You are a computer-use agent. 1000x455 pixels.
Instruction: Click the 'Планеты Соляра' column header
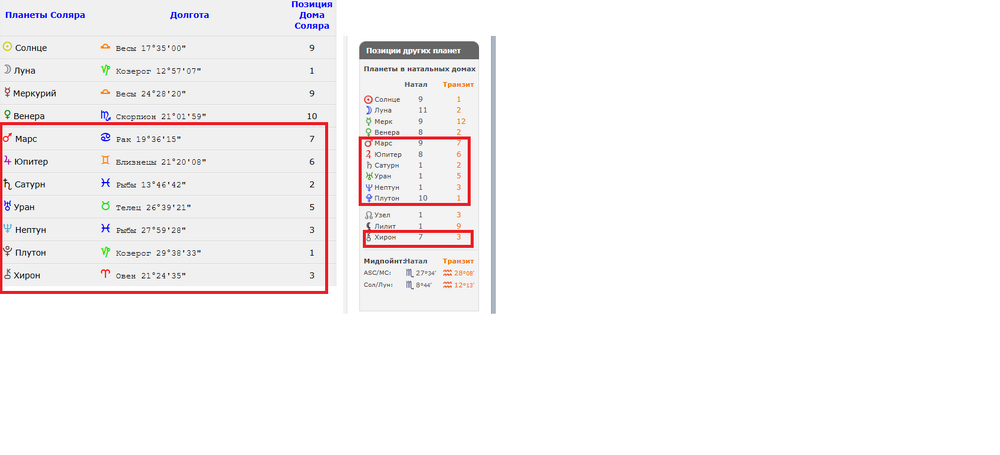(45, 15)
